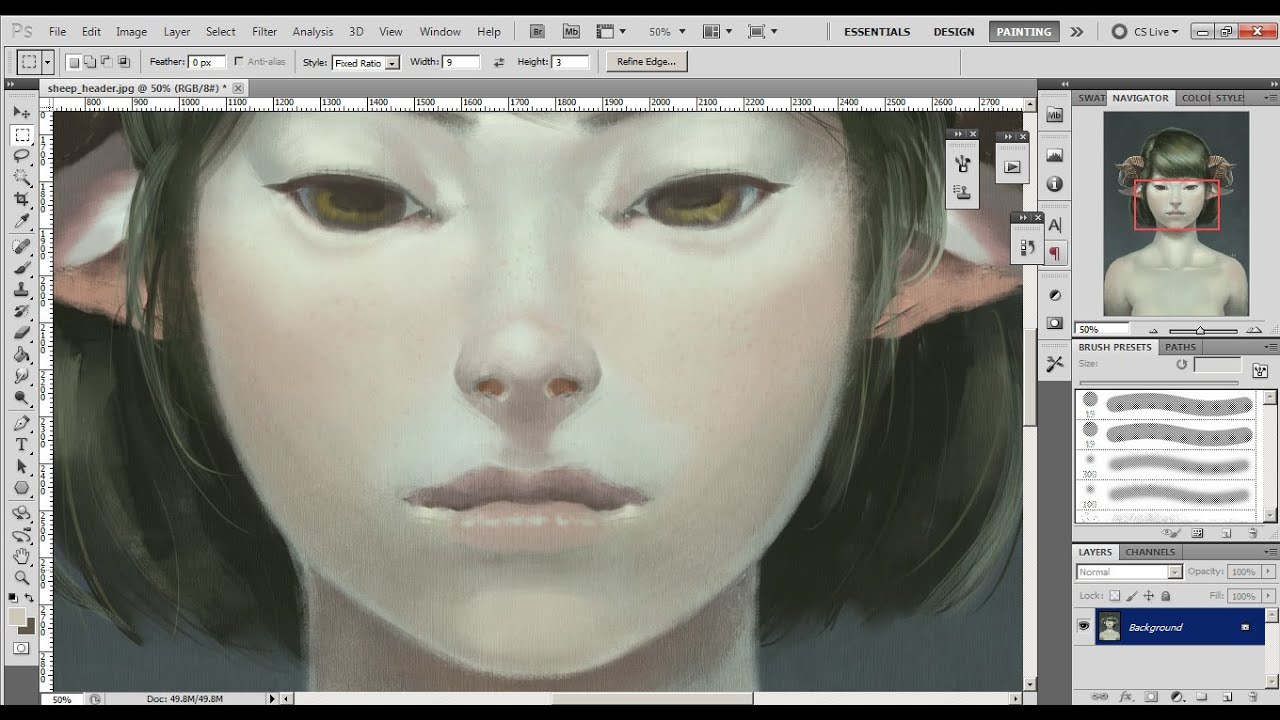Switch to Essentials workspace
1280x720 pixels.
pos(877,32)
